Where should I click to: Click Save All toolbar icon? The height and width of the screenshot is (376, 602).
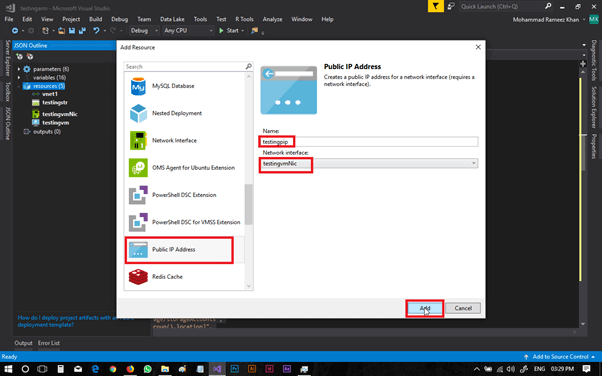pos(82,30)
